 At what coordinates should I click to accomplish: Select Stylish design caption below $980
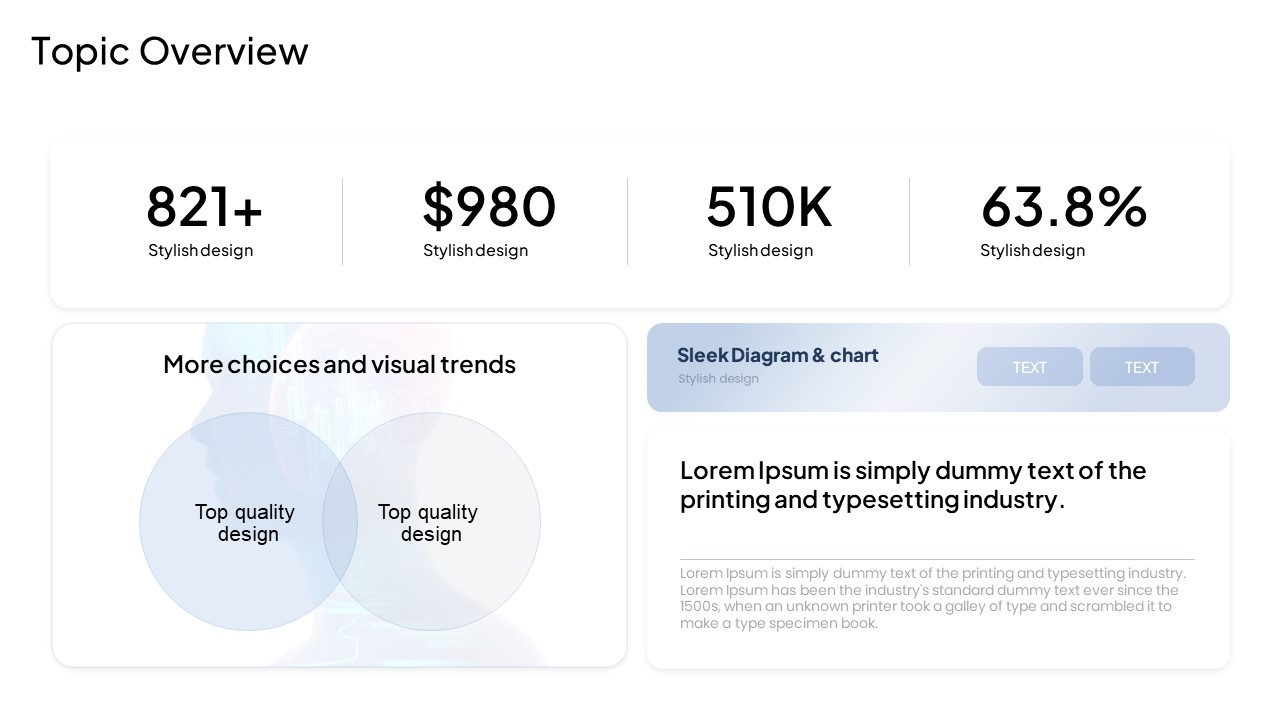pos(475,250)
